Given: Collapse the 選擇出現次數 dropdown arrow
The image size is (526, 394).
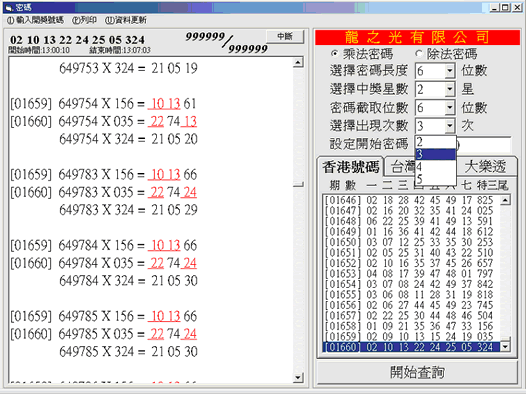Looking at the screenshot, I should (x=450, y=126).
